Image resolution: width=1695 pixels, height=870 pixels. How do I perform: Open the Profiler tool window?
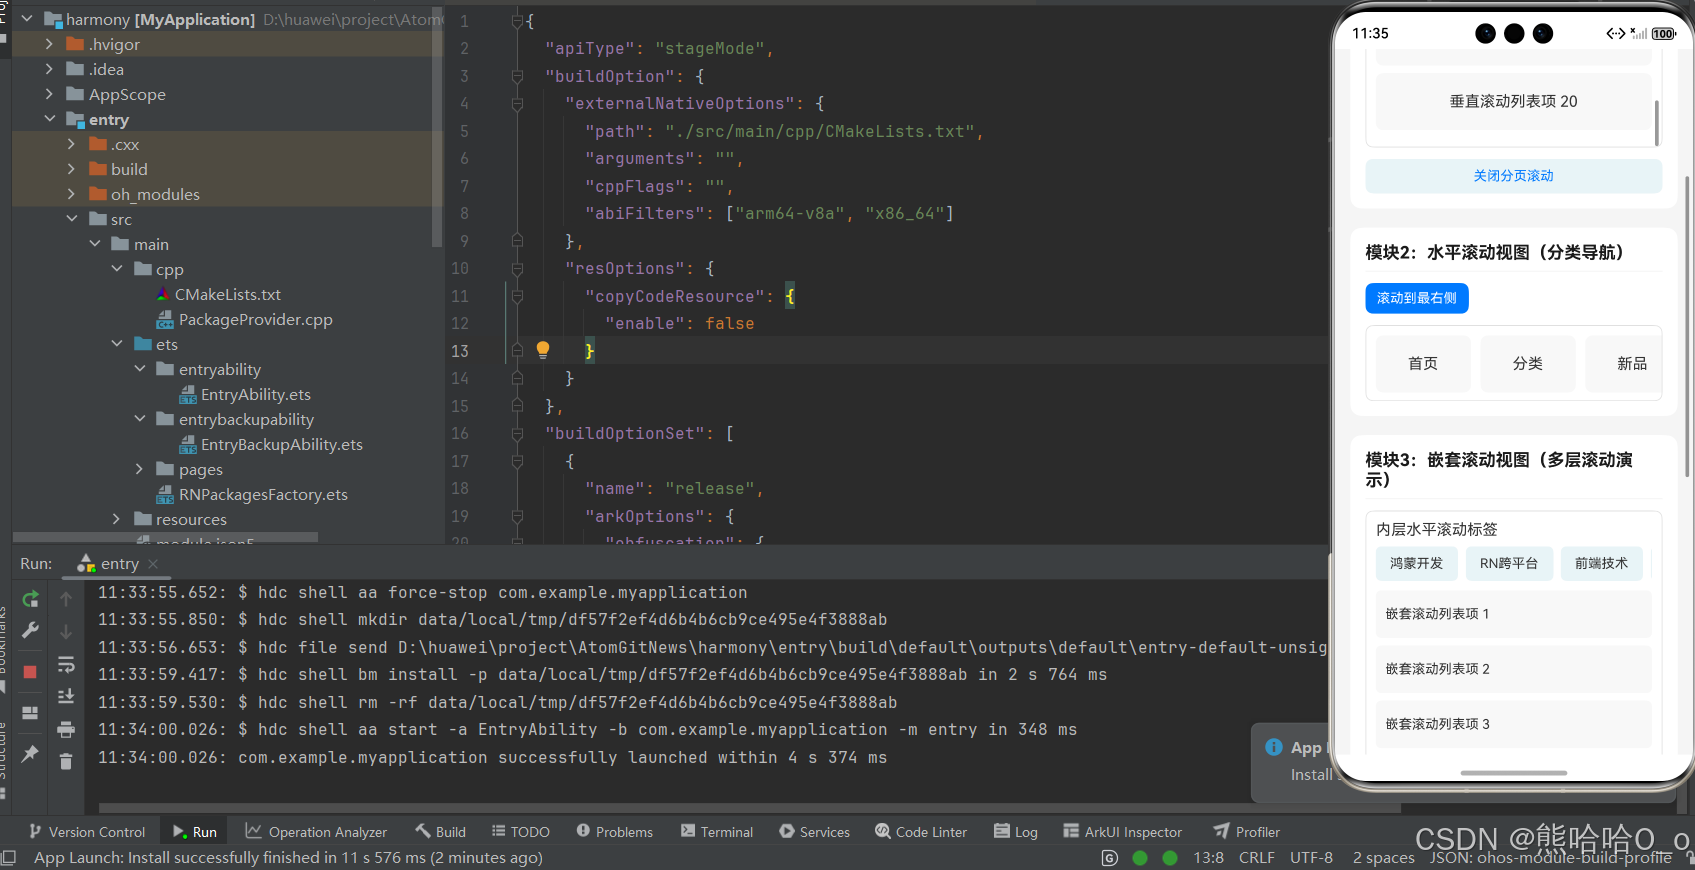1247,832
